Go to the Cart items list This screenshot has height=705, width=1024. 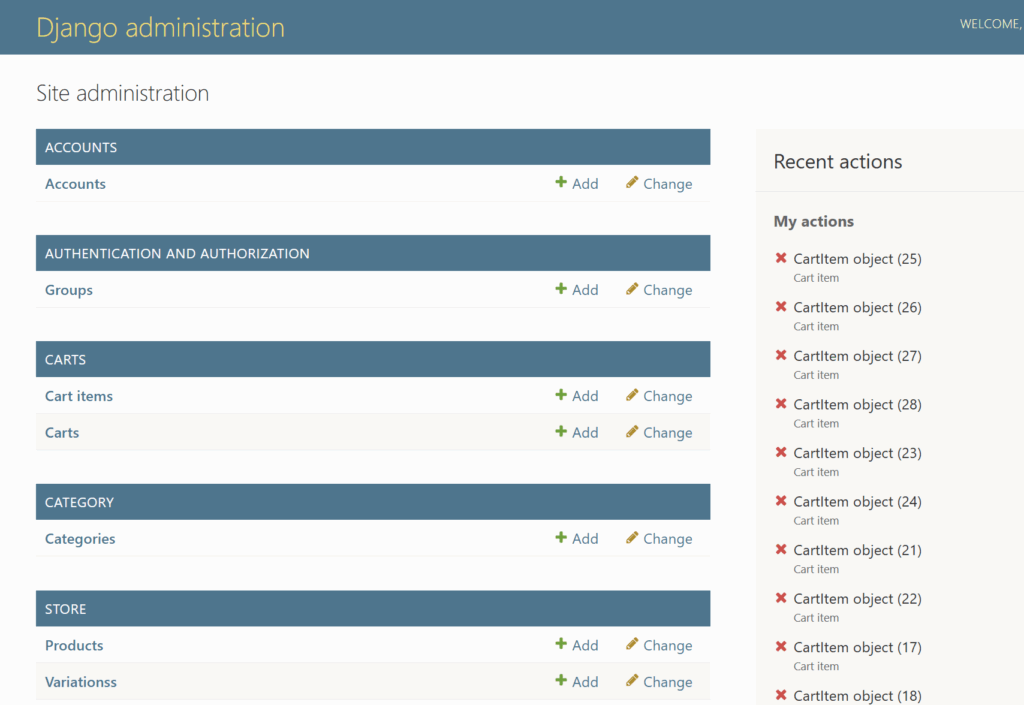[x=79, y=396]
